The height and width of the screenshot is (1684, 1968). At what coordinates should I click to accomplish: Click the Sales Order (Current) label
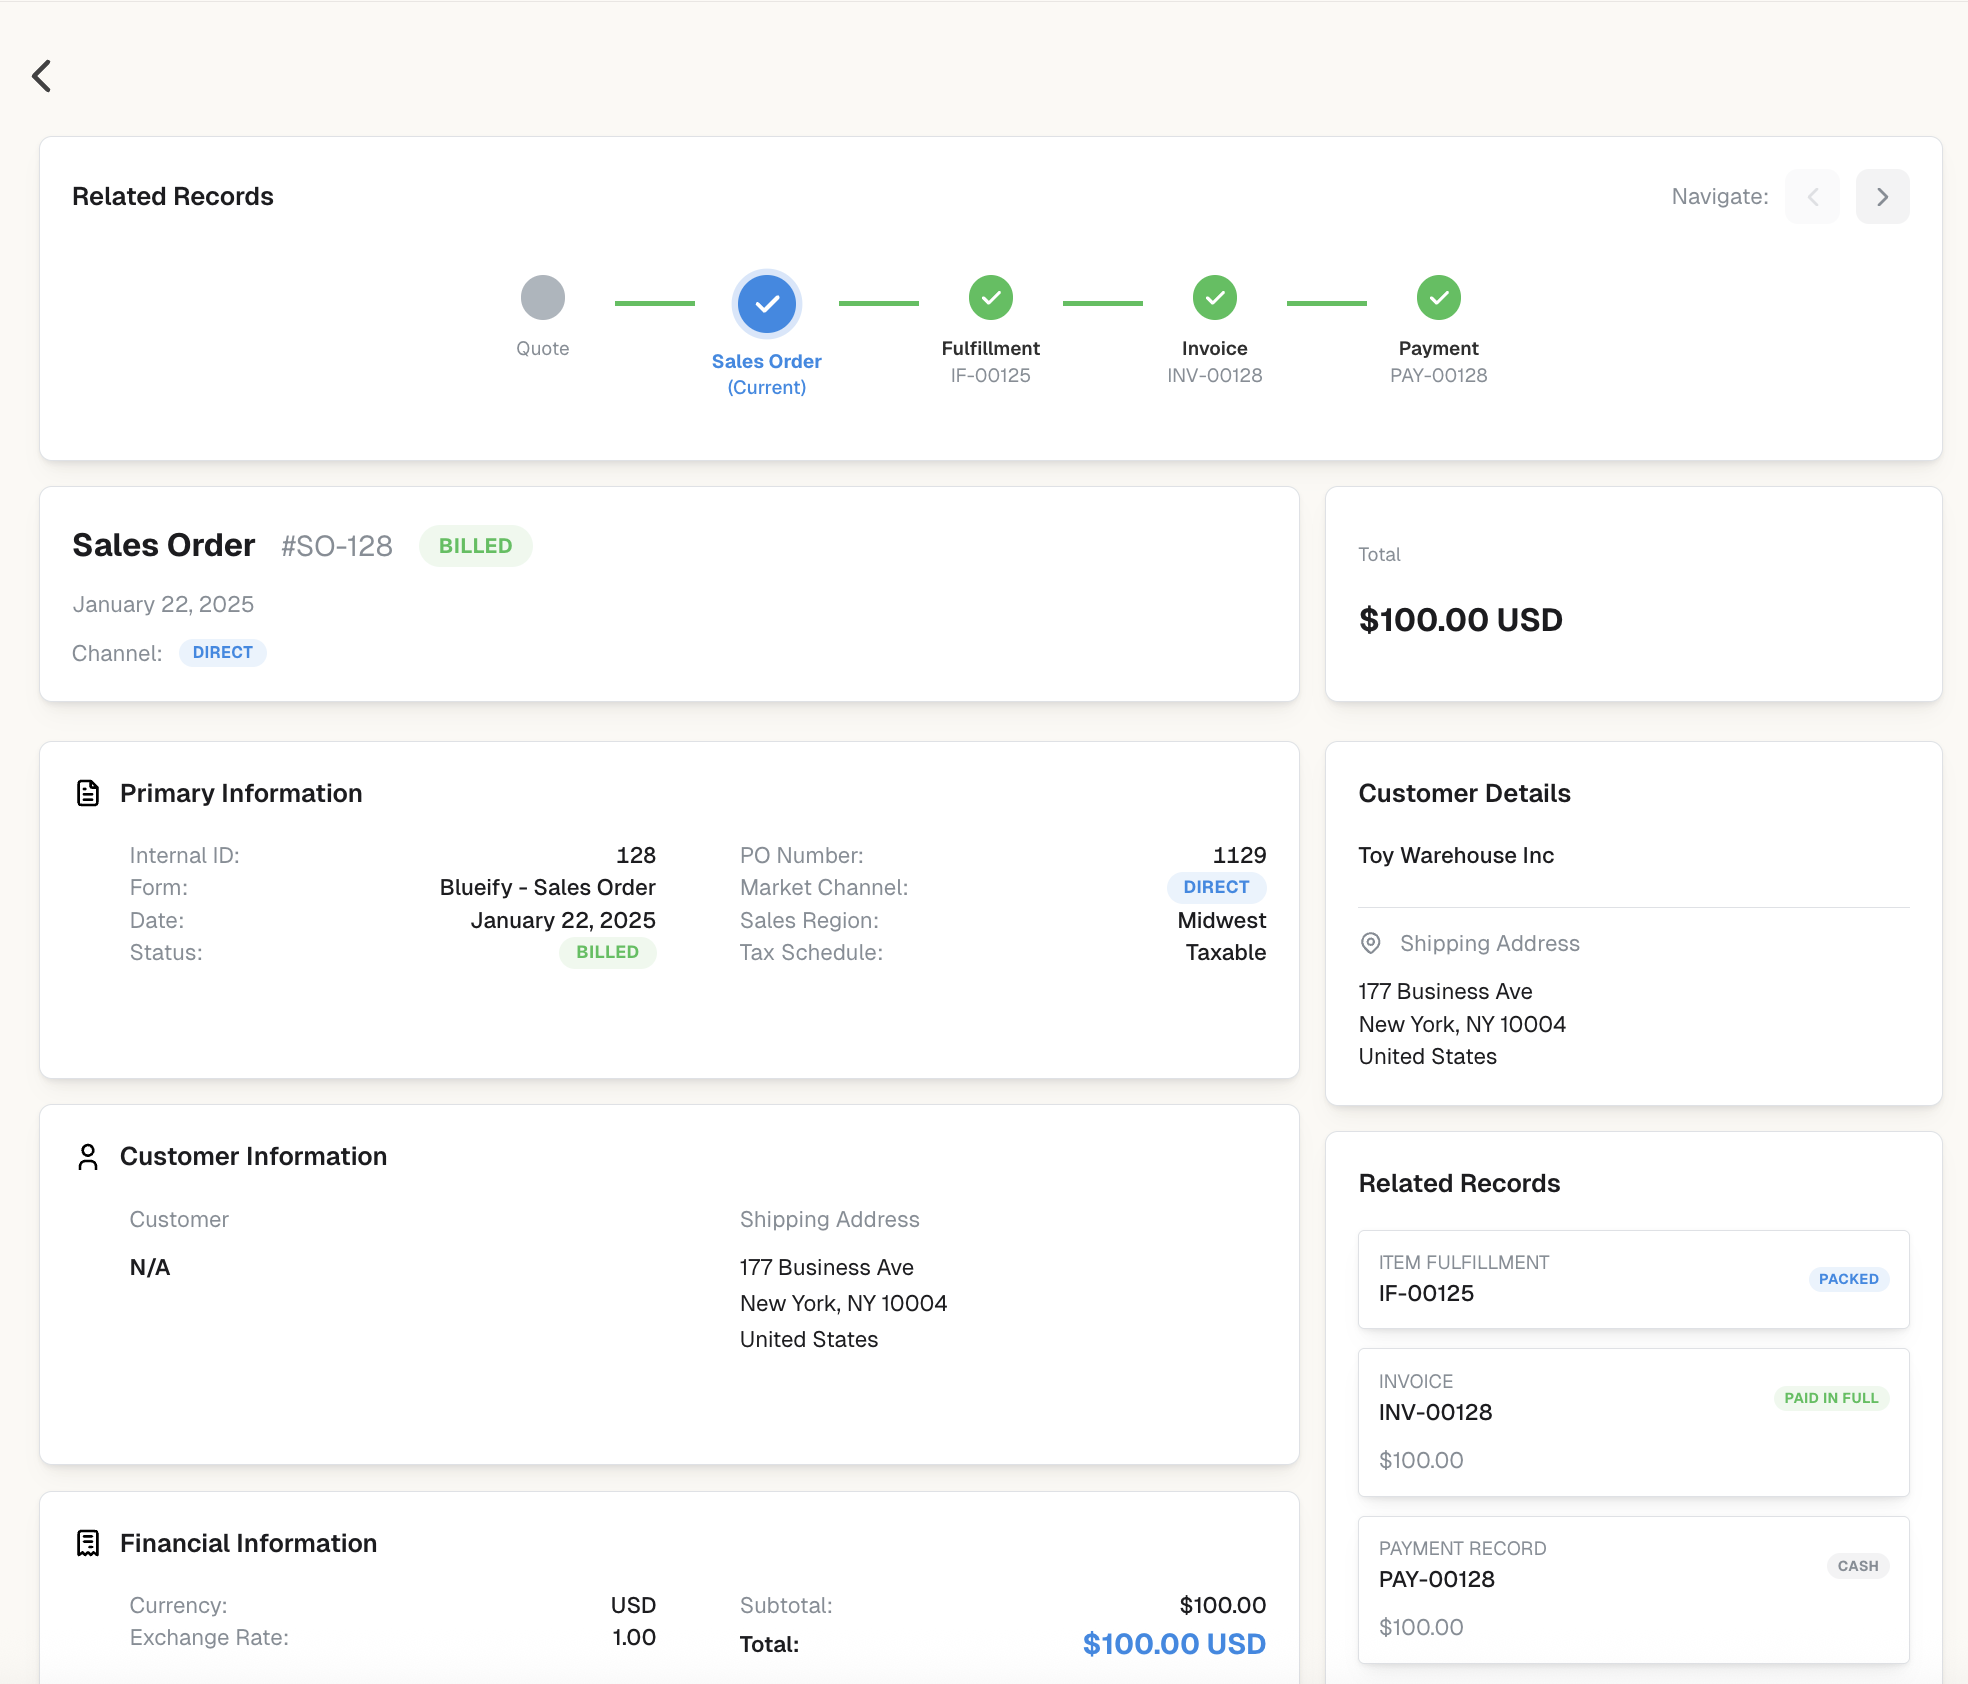pyautogui.click(x=767, y=374)
